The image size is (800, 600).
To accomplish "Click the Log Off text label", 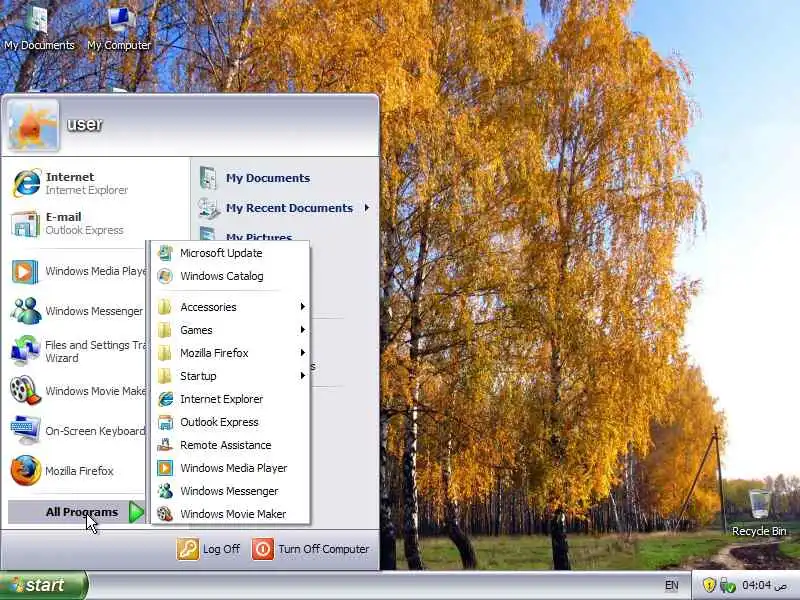I will click(221, 549).
